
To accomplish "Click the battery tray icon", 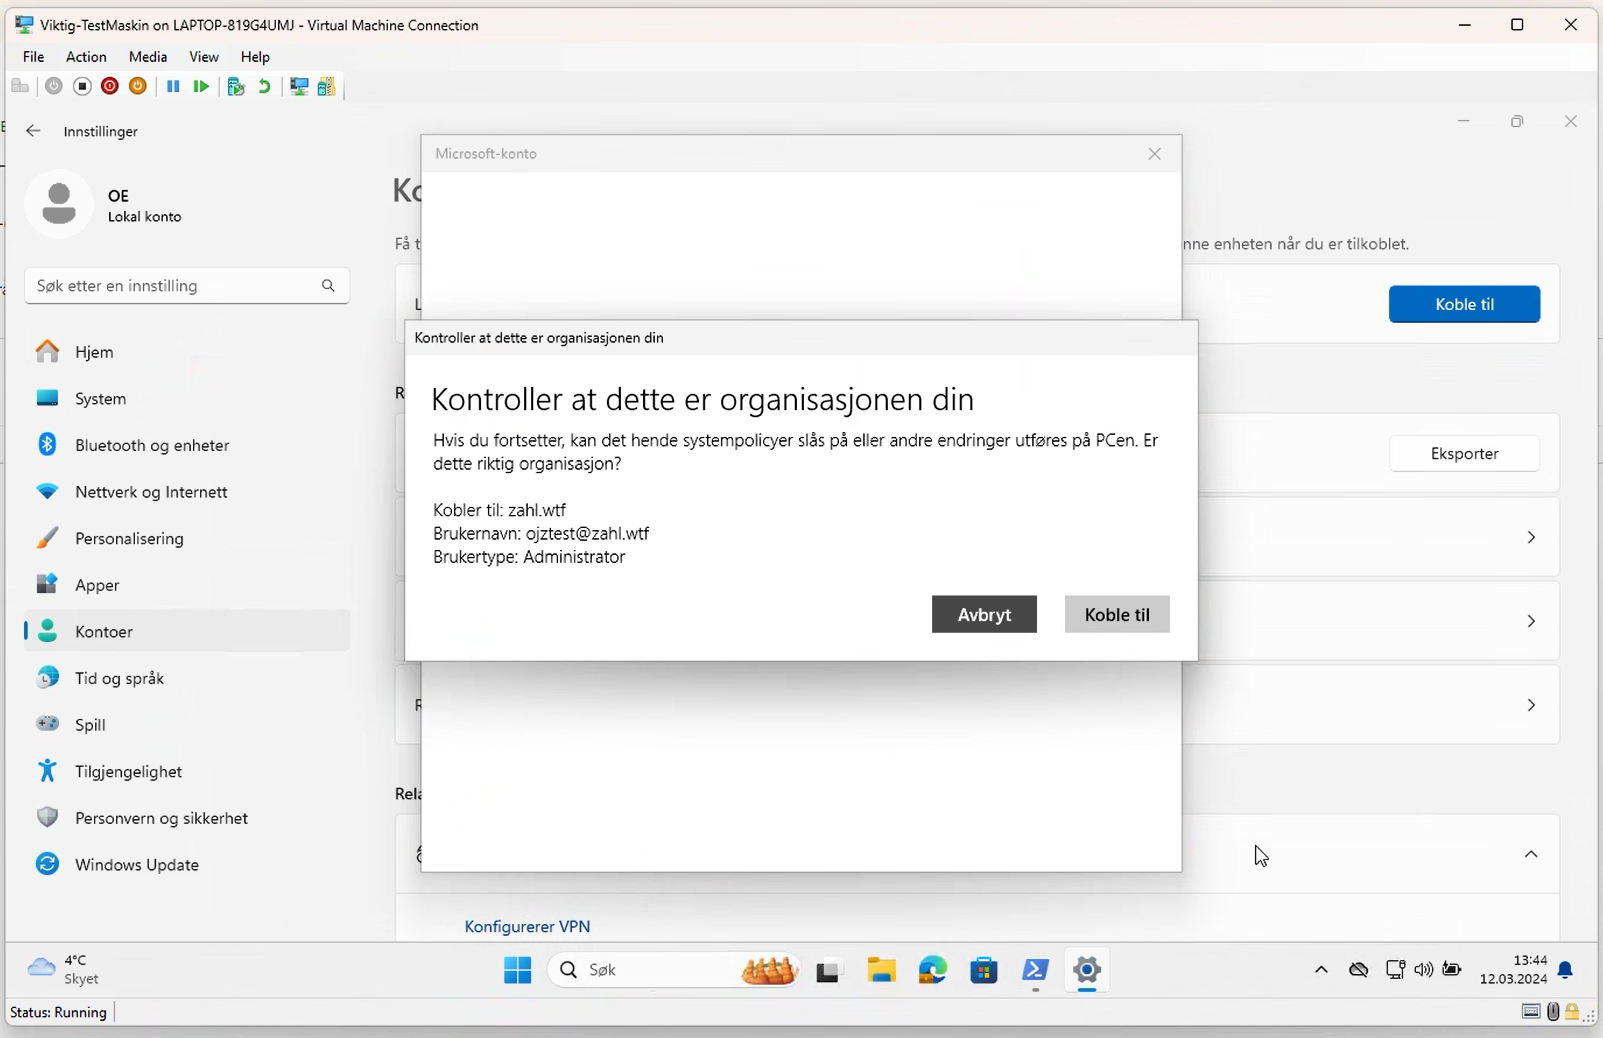I will coord(1452,970).
